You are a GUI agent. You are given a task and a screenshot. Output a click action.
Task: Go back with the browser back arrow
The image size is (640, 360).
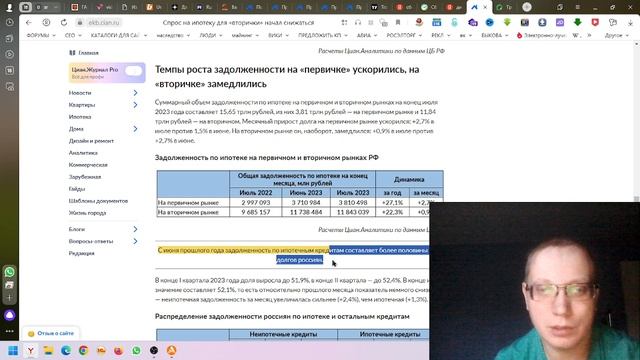28,23
